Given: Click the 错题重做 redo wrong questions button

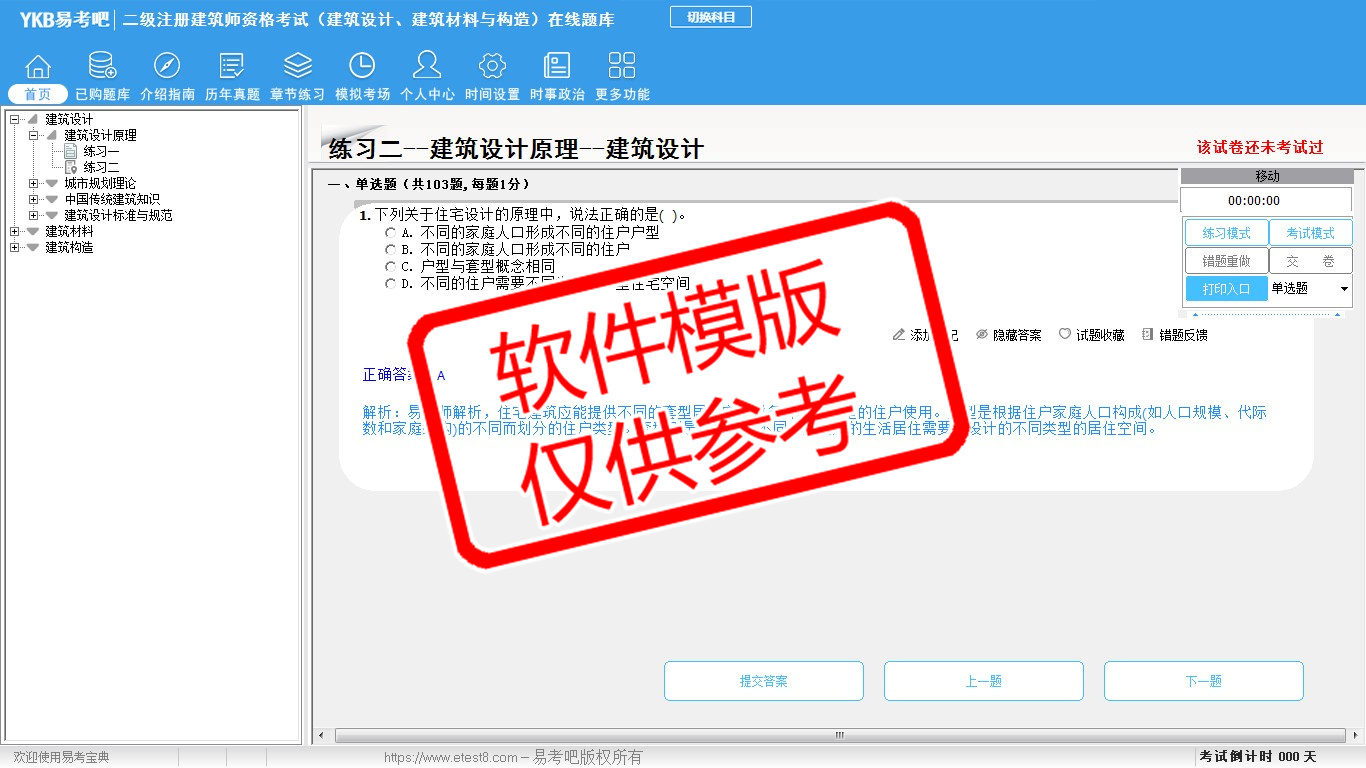Looking at the screenshot, I should point(1227,261).
